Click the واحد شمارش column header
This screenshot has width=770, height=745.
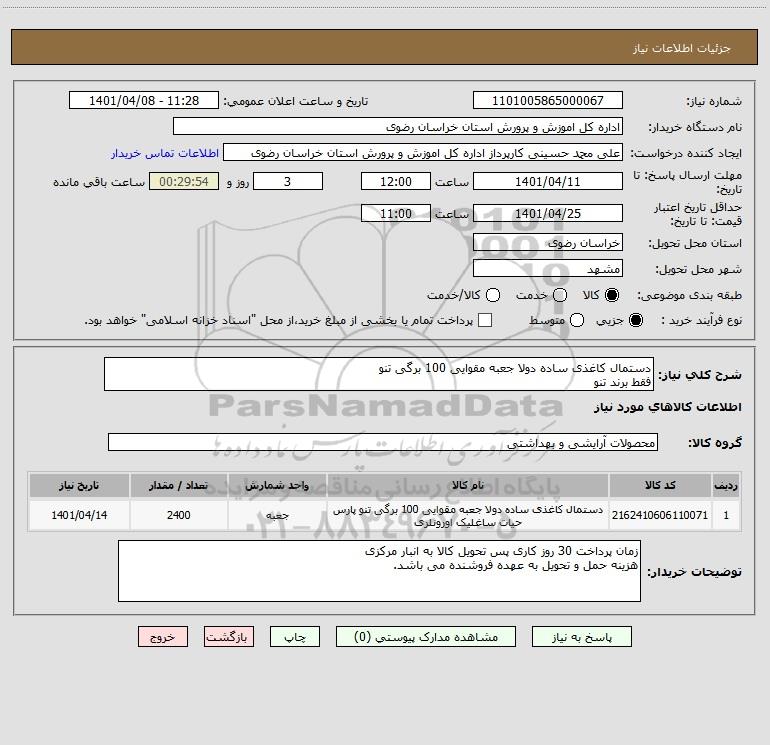point(277,485)
